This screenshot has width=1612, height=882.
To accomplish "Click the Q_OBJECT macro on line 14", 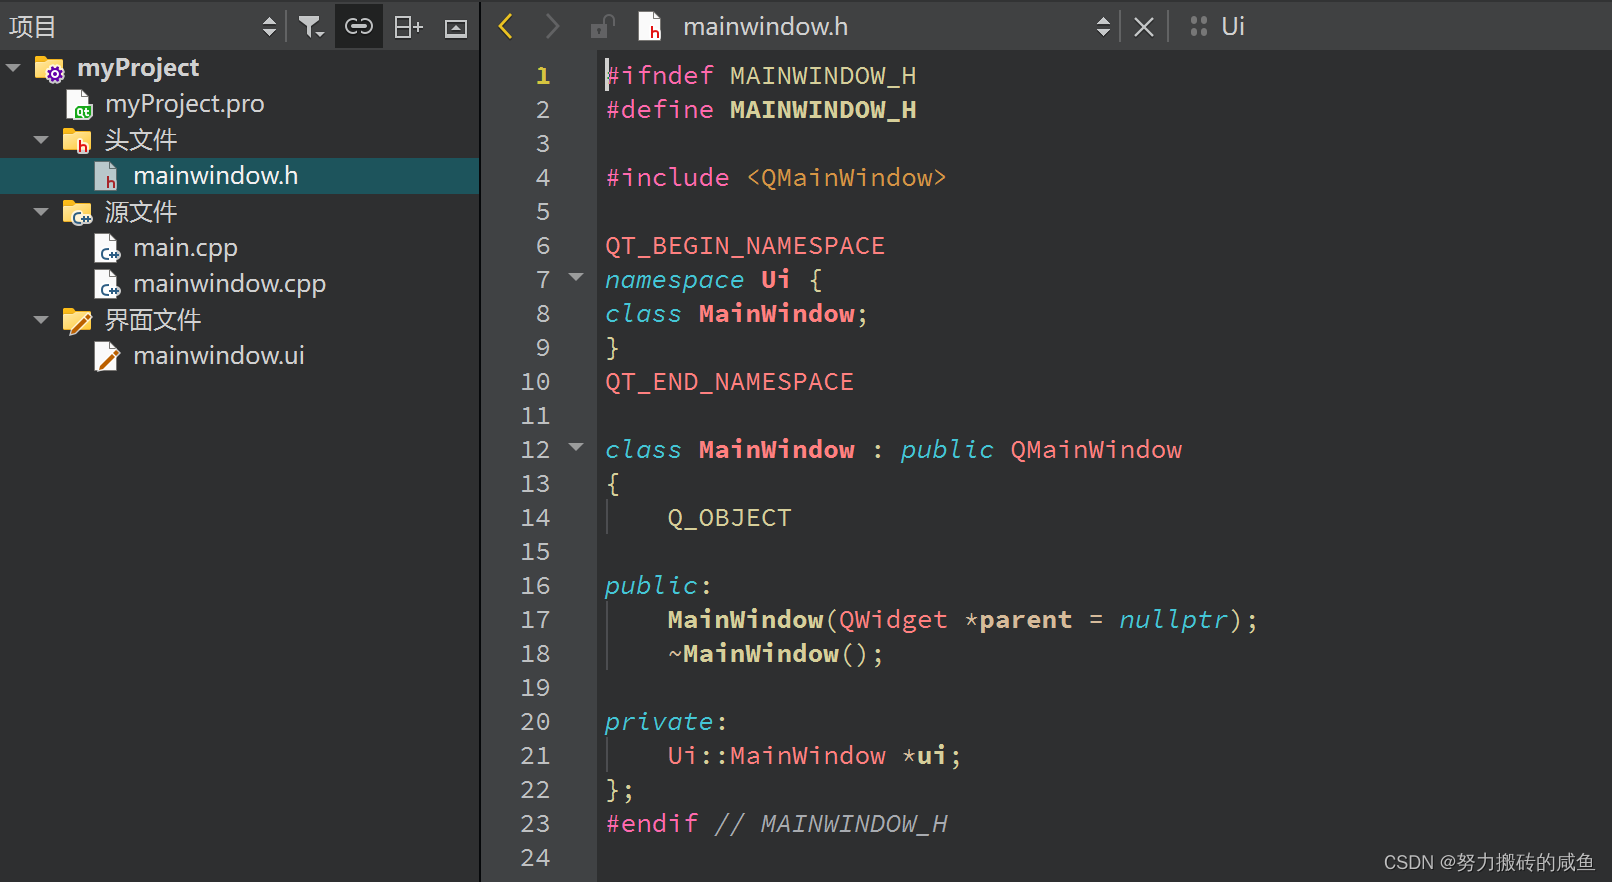I will click(x=729, y=518).
